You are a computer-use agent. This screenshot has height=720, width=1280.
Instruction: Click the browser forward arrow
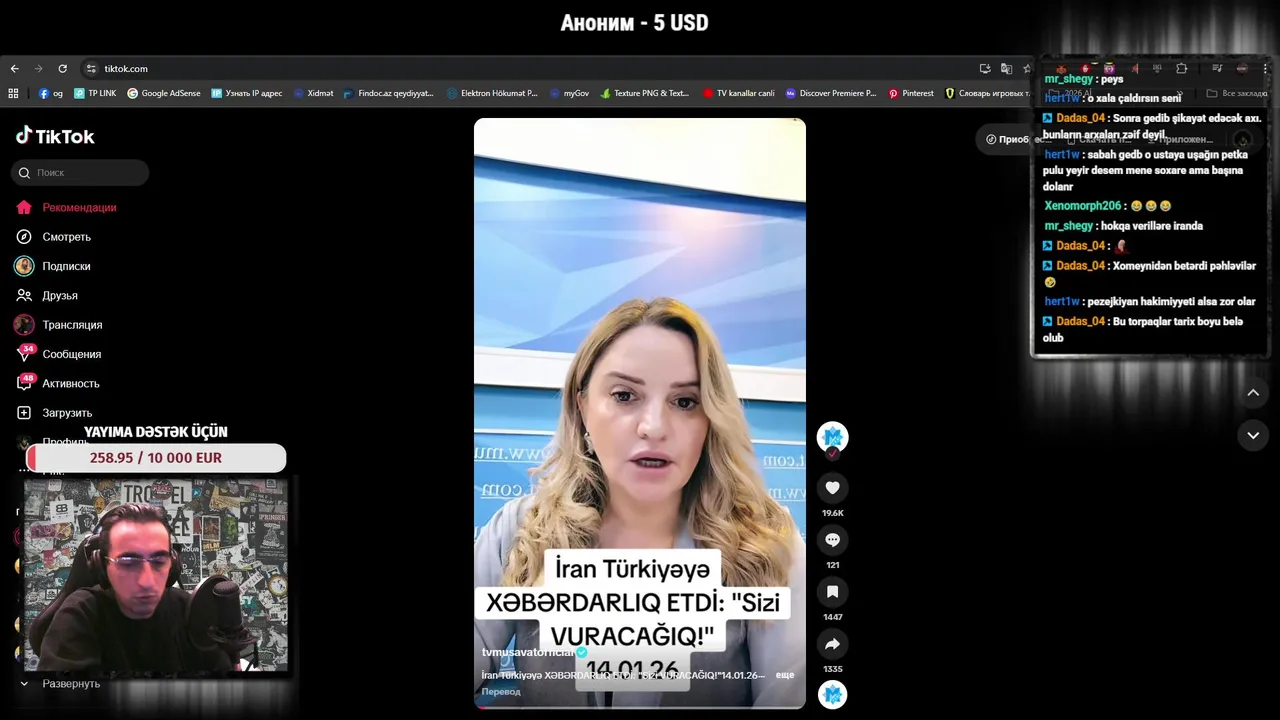[x=38, y=69]
